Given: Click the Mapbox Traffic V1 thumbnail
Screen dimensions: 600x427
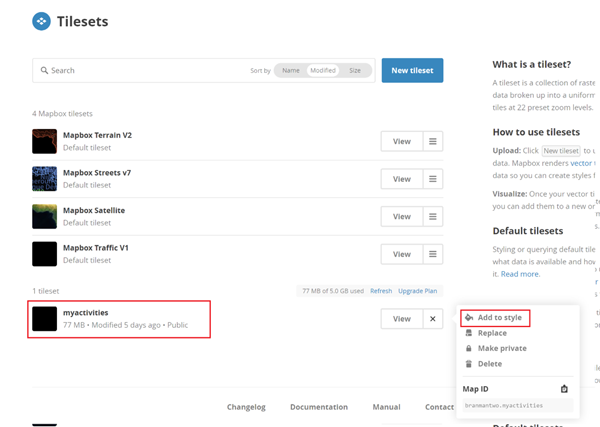Looking at the screenshot, I should pos(44,254).
